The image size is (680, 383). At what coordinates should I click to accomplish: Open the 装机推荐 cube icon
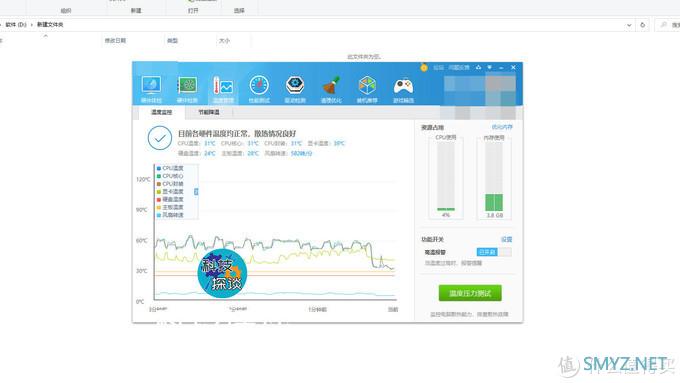(367, 89)
